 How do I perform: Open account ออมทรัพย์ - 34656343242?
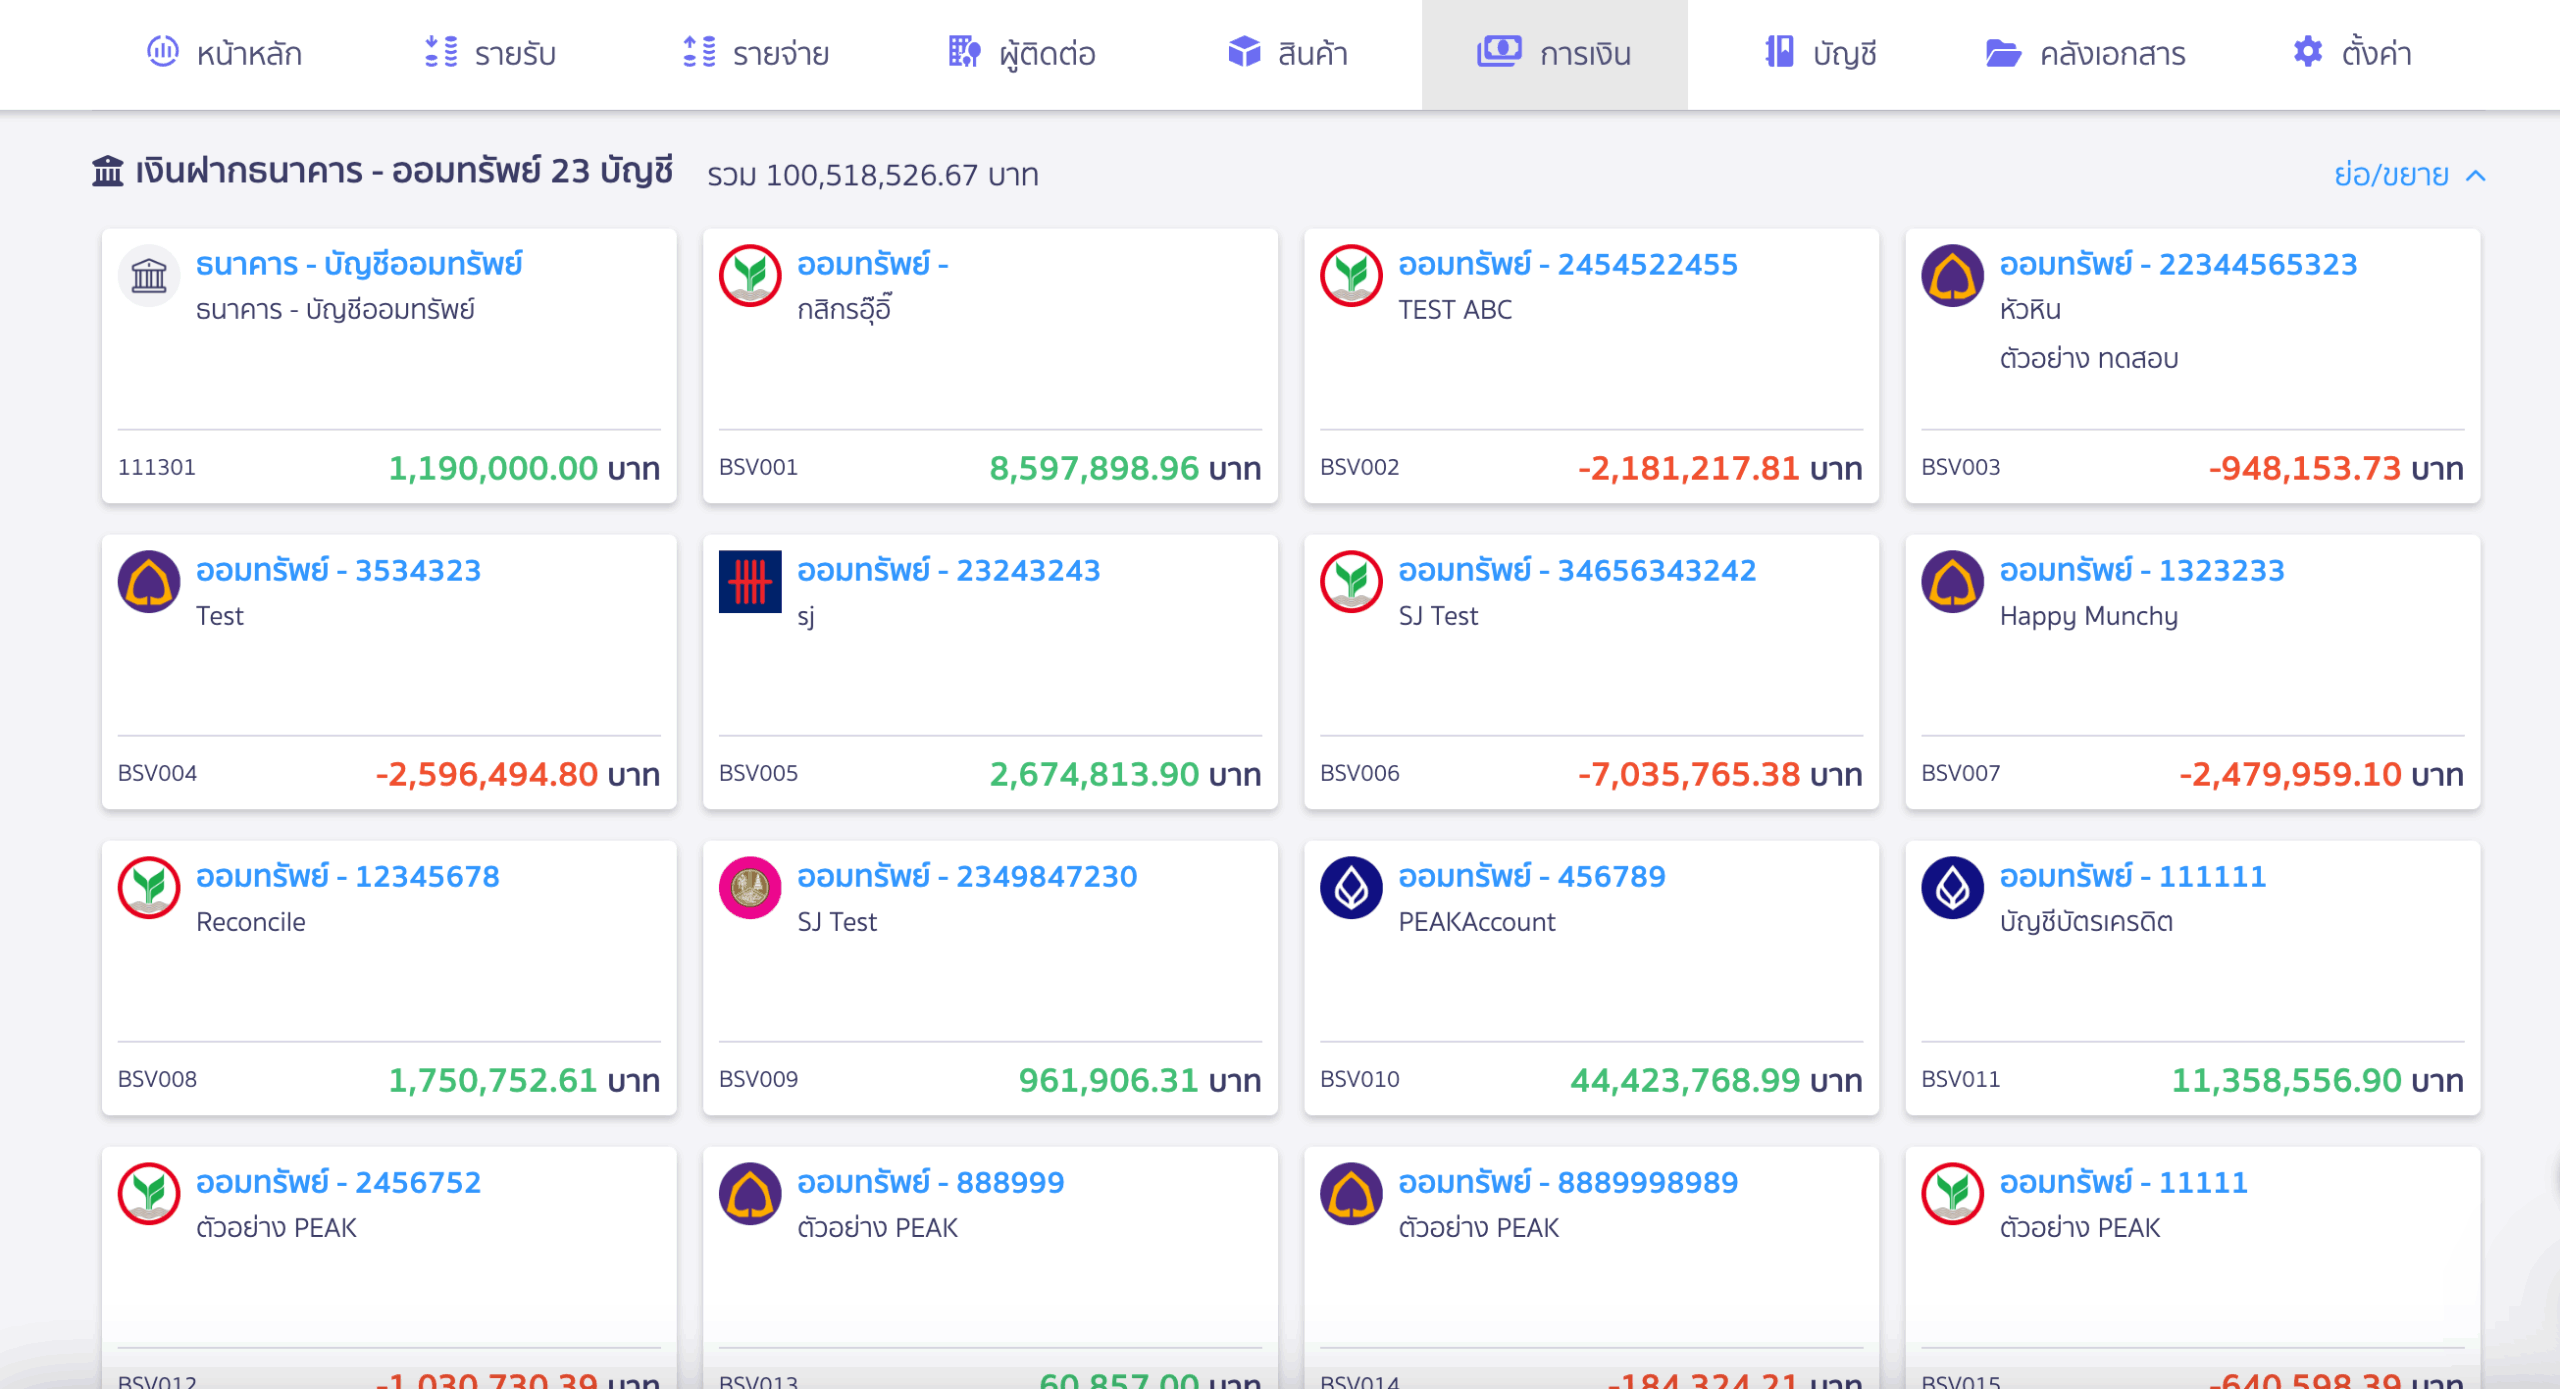pos(1577,570)
